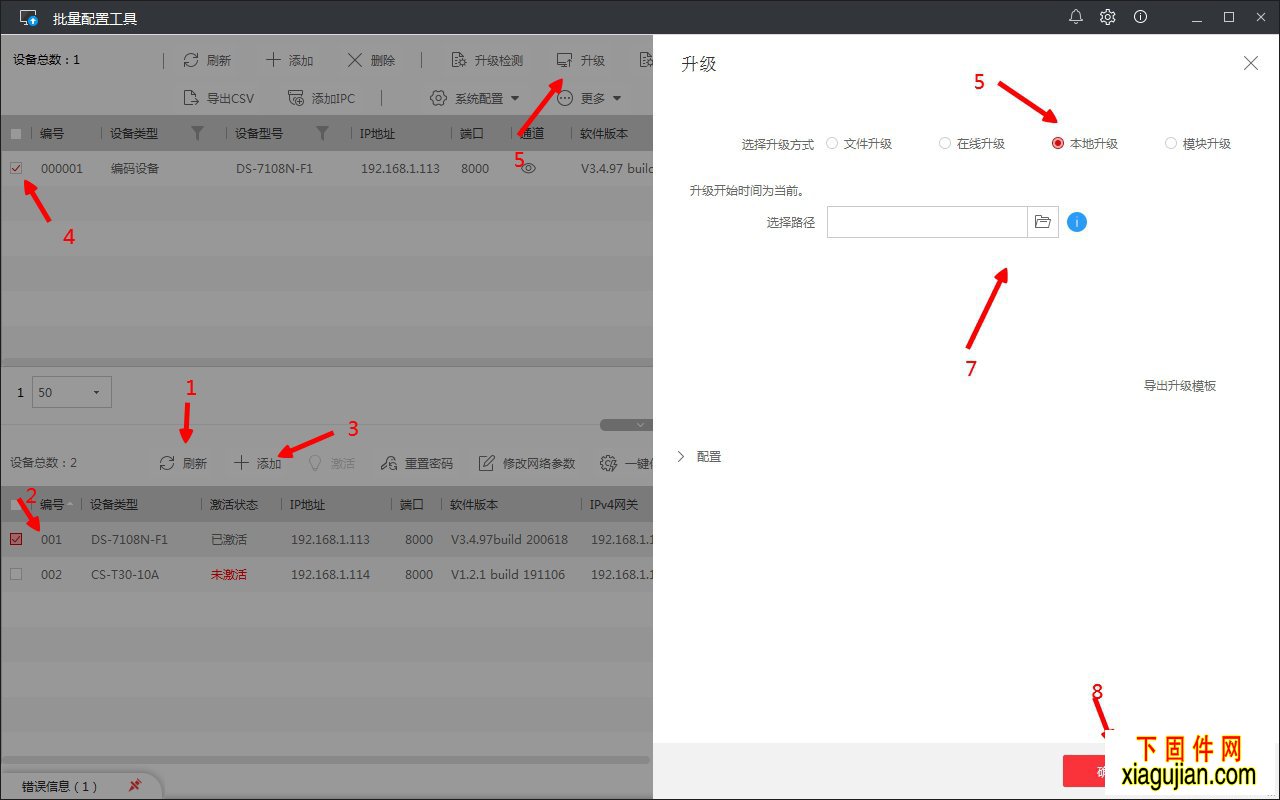Click the 选择路径 input field
The image size is (1280, 800).
pos(927,222)
